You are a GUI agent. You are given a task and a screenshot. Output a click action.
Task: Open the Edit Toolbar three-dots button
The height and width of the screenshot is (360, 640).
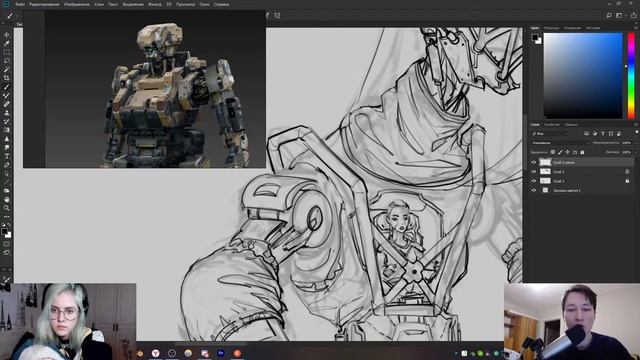(x=7, y=217)
